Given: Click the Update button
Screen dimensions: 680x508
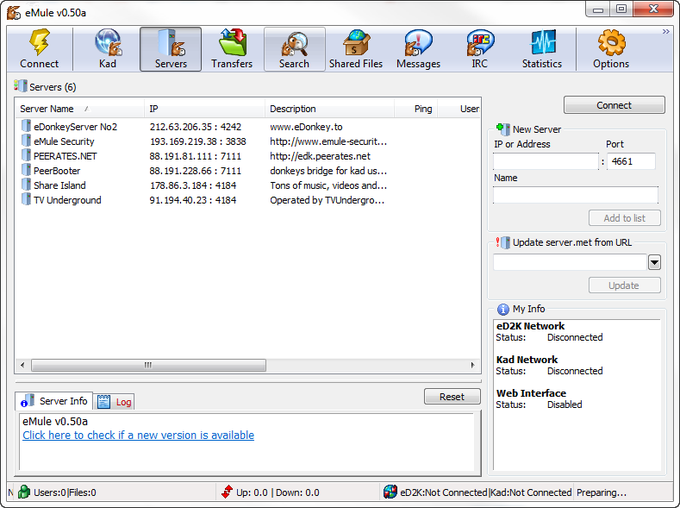Looking at the screenshot, I should [624, 285].
